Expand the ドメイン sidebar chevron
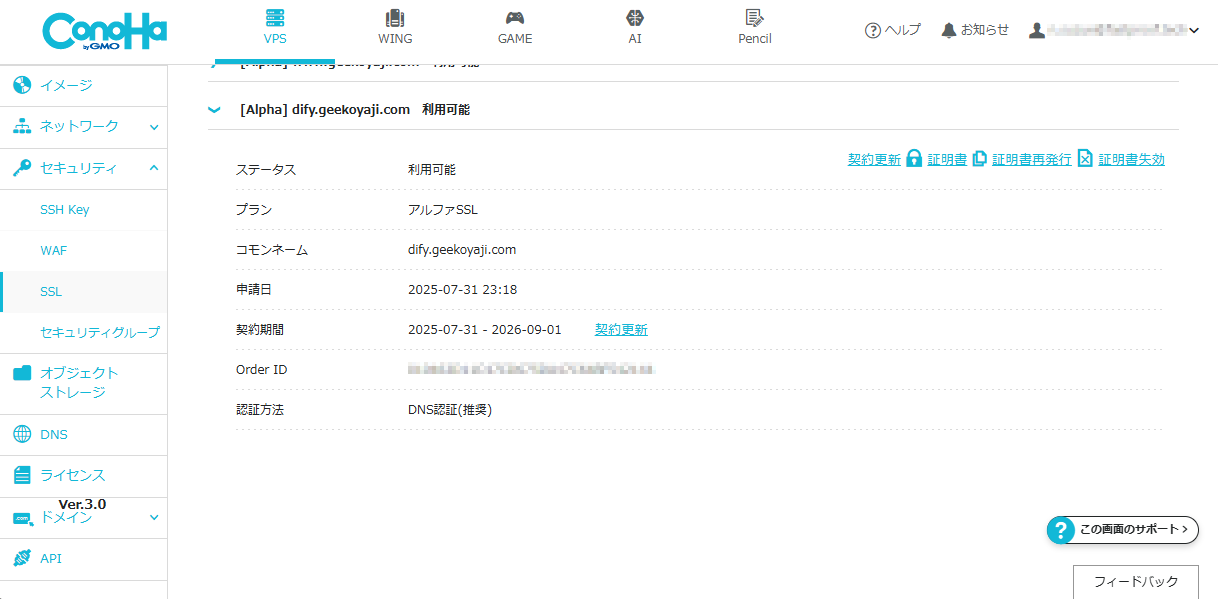1218x599 pixels. [154, 517]
